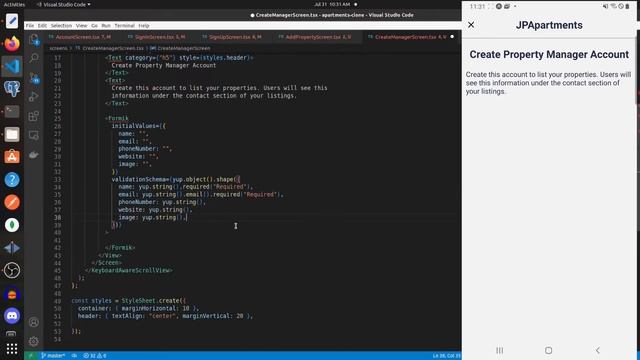Open the Remote Explorer view
The height and width of the screenshot is (360, 640).
pos(34,135)
